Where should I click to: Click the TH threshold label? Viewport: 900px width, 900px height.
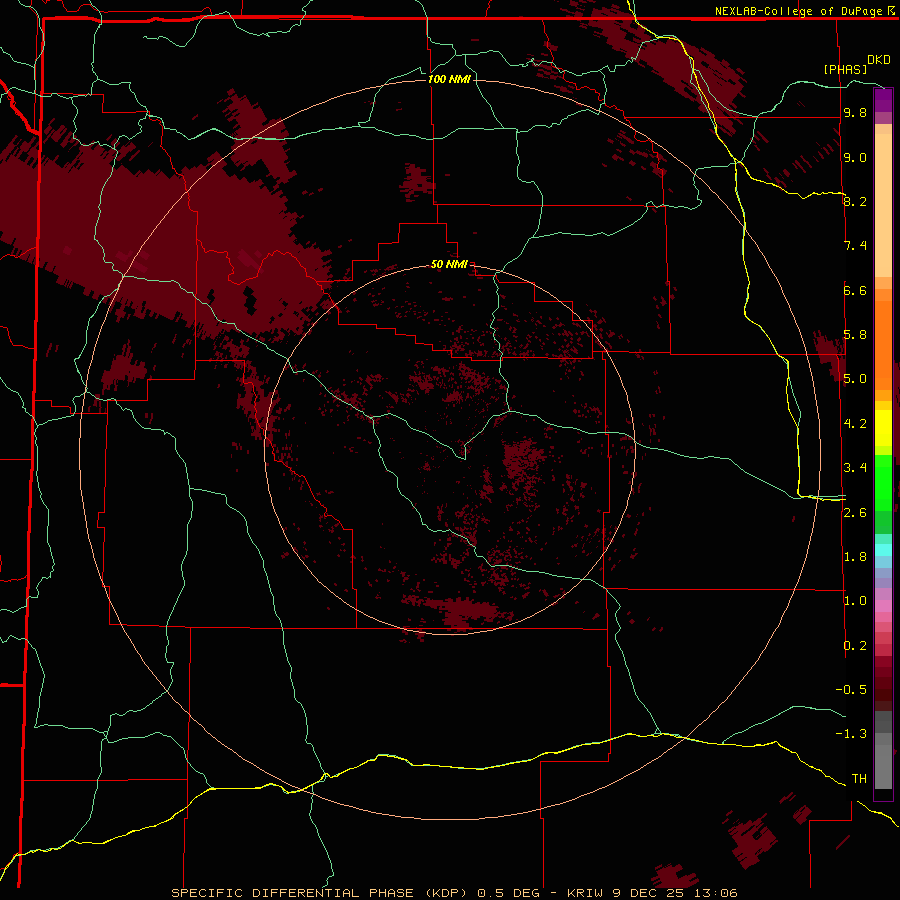pyautogui.click(x=859, y=779)
